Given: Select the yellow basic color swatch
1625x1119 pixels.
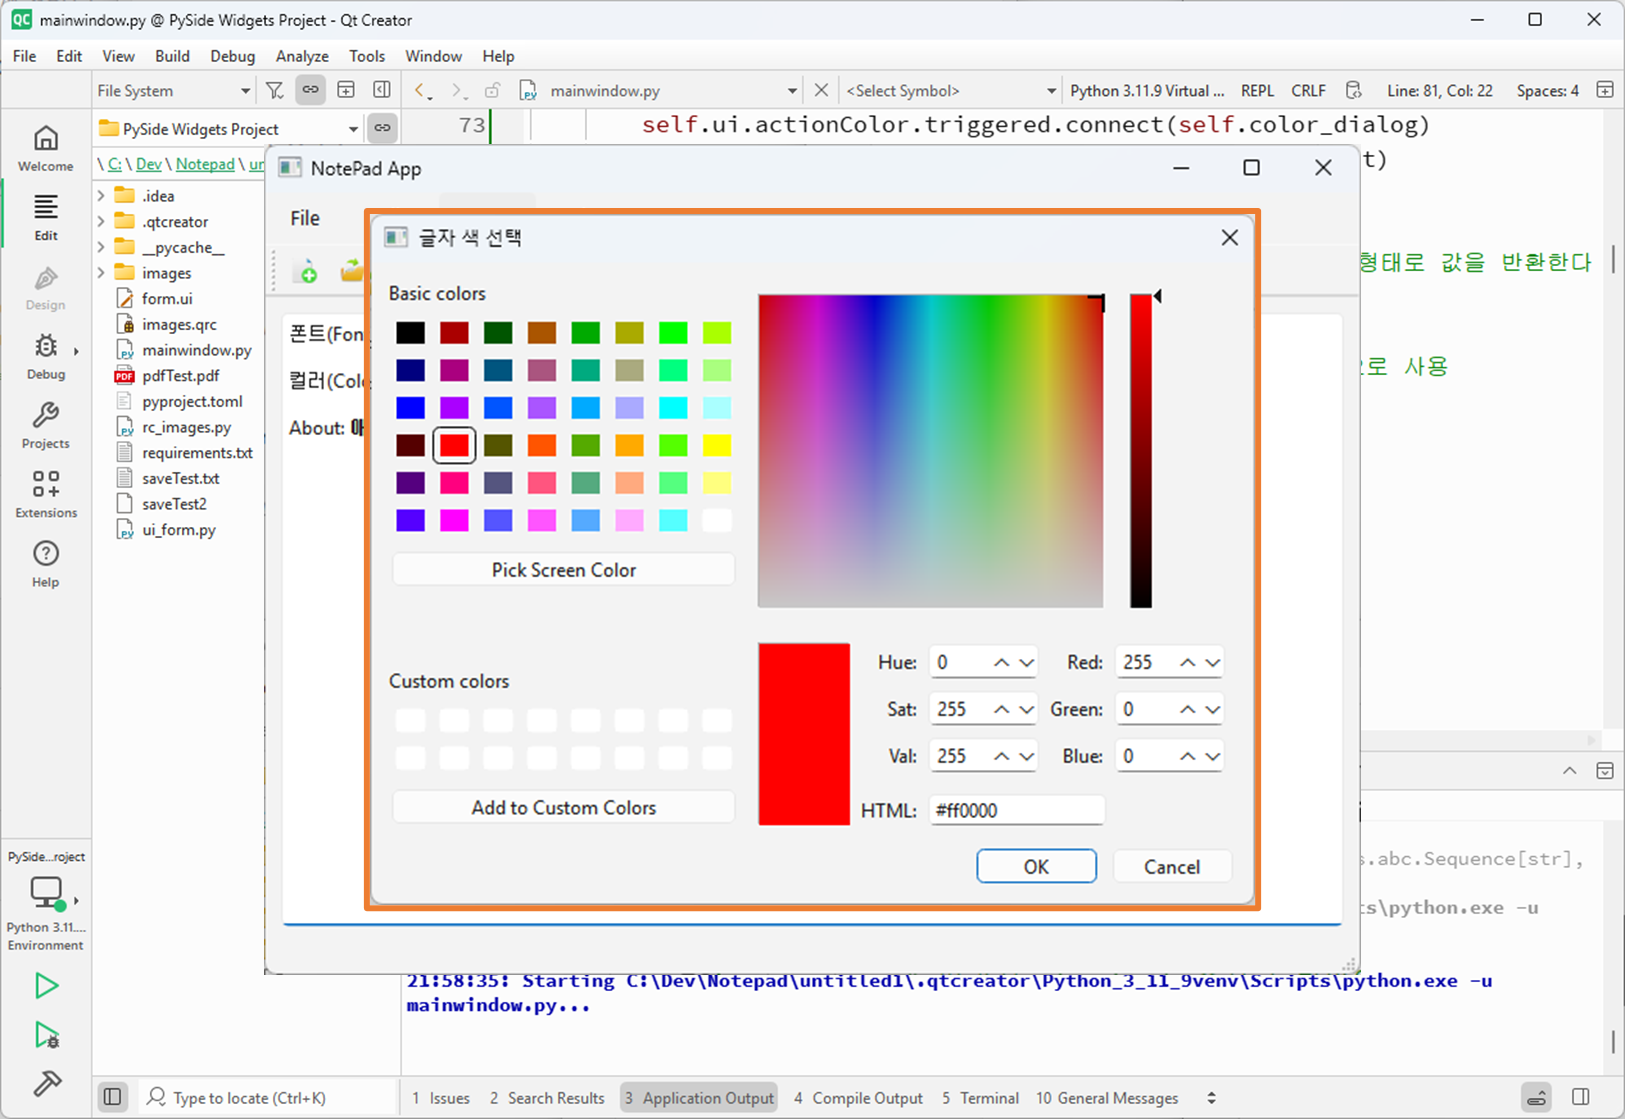Looking at the screenshot, I should [717, 445].
